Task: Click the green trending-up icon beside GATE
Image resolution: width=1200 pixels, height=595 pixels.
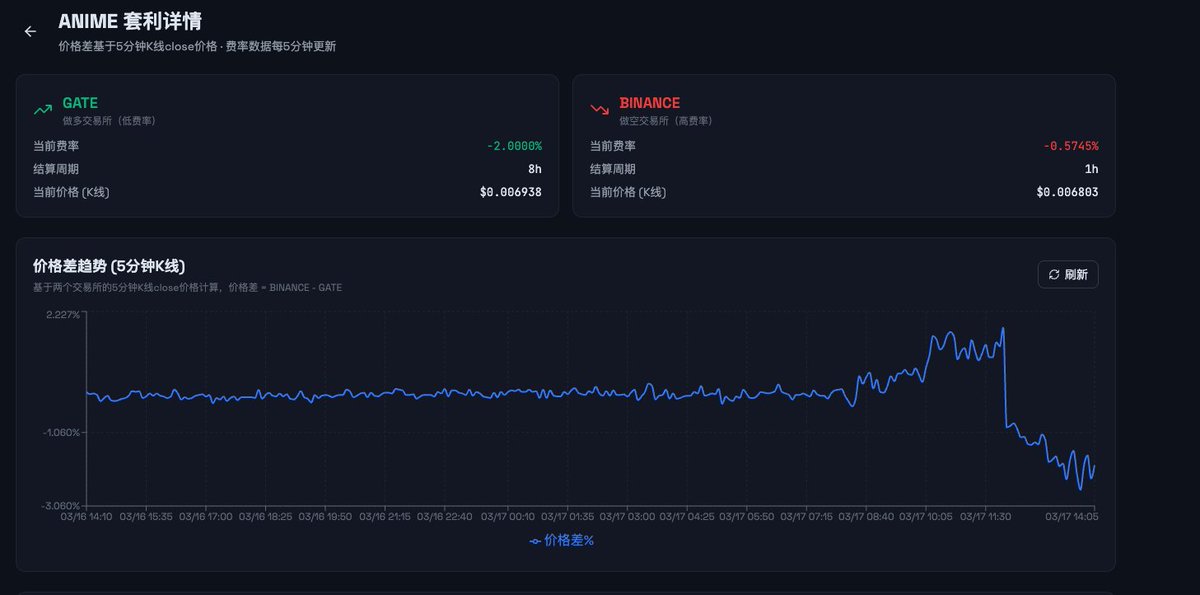Action: 42,109
